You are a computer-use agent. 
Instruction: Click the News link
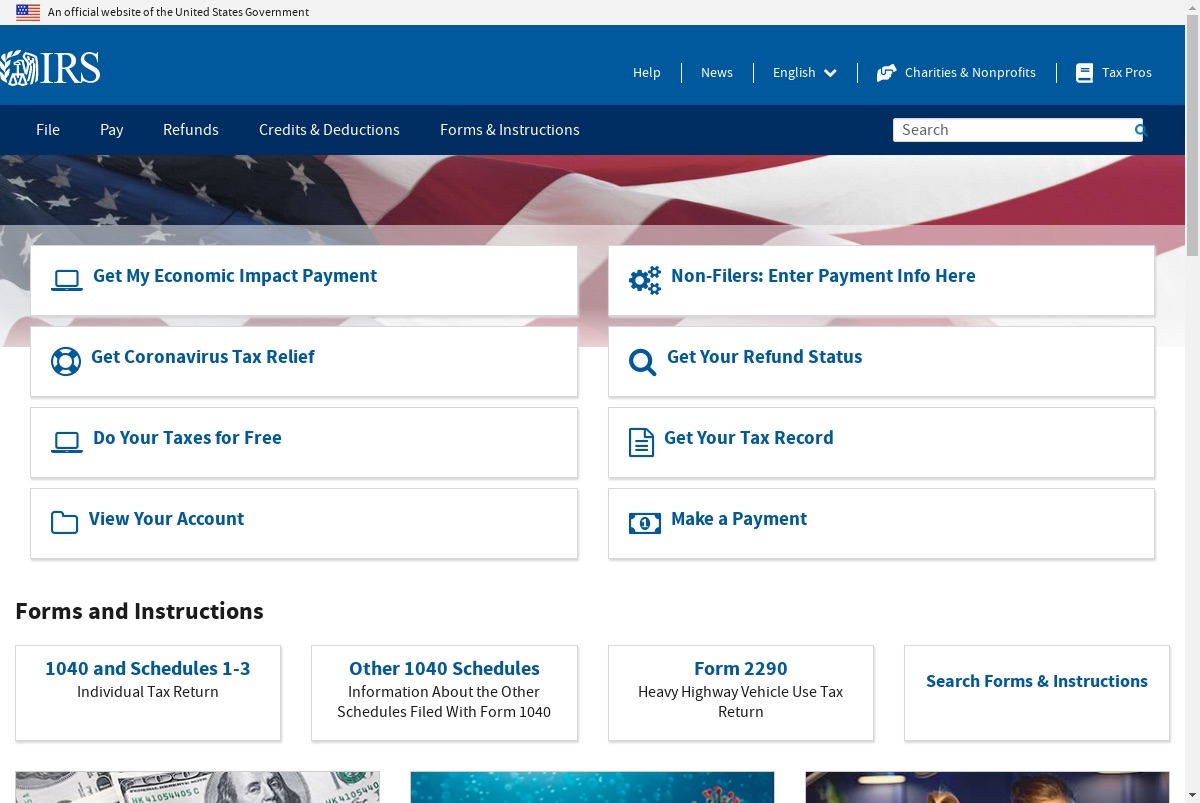(717, 73)
